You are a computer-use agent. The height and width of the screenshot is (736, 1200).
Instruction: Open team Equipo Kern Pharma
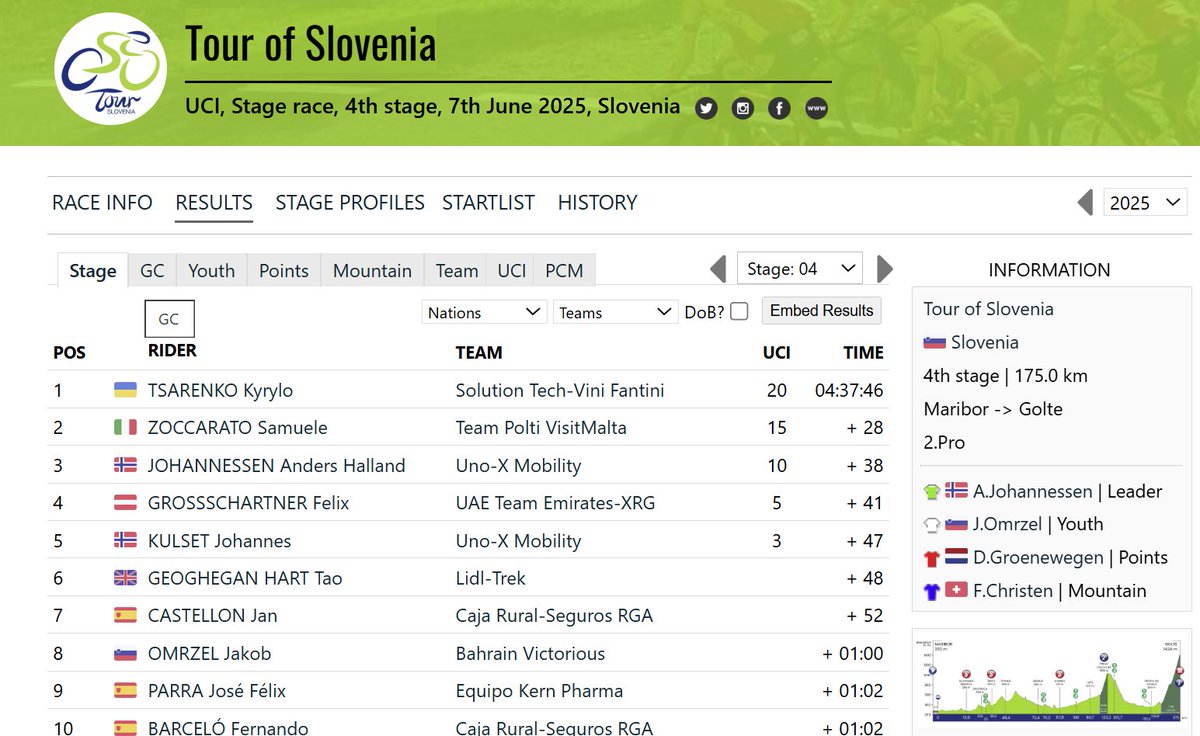pos(539,691)
